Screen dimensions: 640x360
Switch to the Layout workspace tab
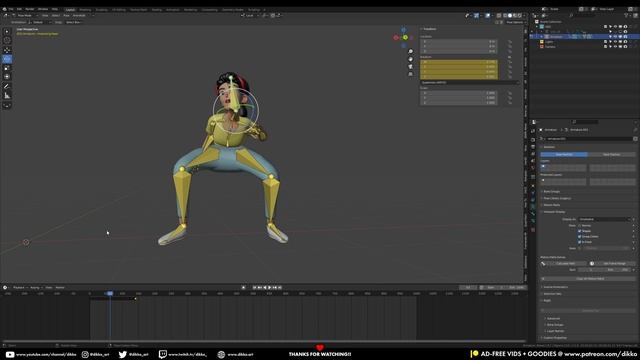[x=70, y=9]
